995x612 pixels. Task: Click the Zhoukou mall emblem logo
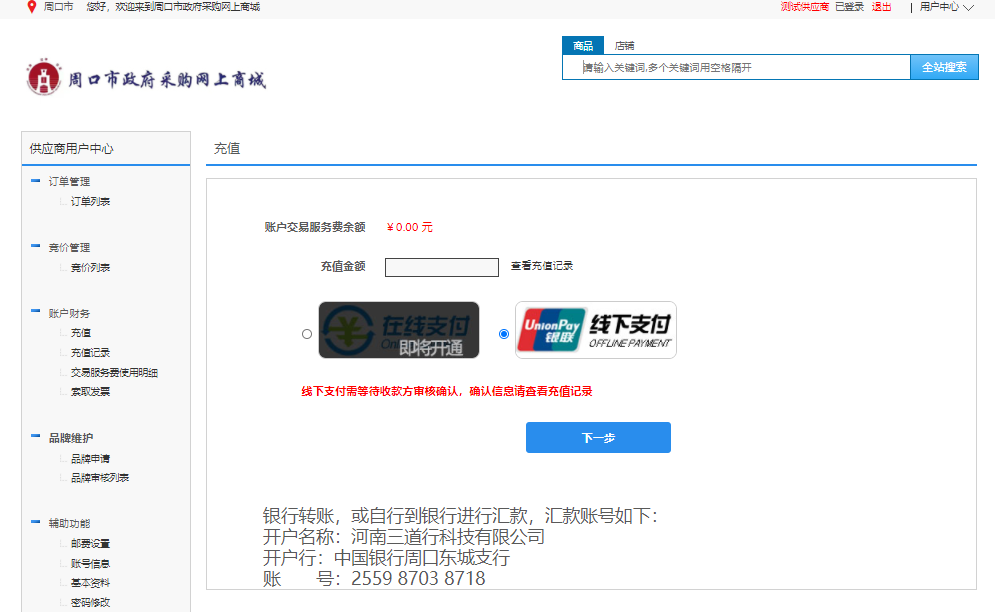click(43, 77)
